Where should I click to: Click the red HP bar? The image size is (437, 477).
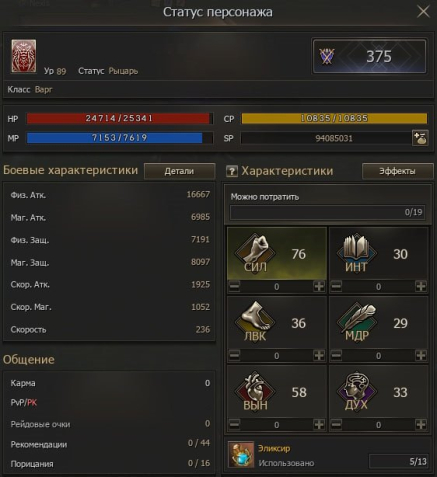coord(119,118)
